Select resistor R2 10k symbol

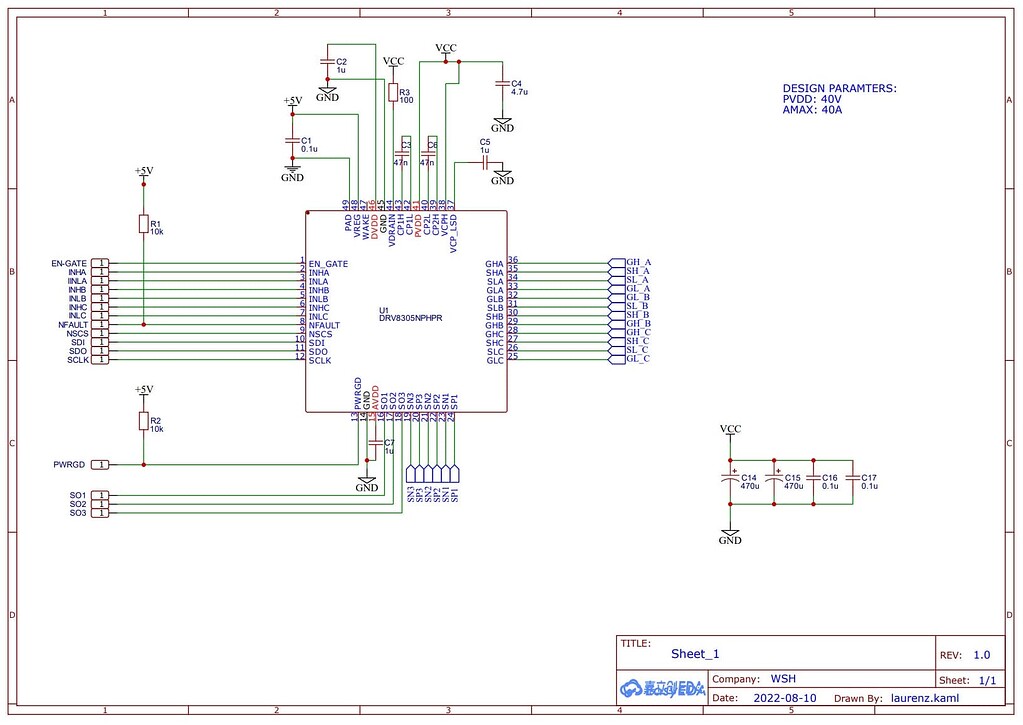tap(144, 421)
